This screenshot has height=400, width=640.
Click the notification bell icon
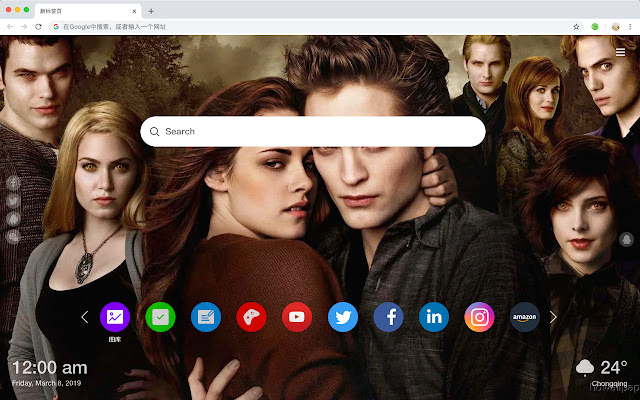coord(626,239)
